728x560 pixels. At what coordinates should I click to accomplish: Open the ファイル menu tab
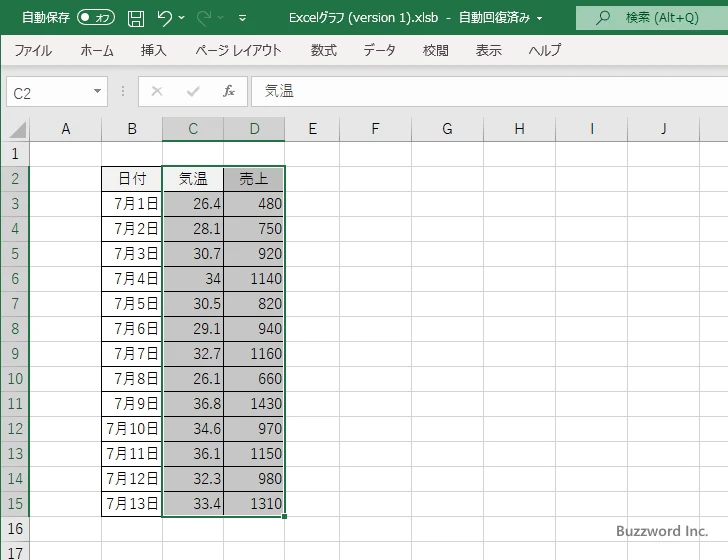coord(33,50)
